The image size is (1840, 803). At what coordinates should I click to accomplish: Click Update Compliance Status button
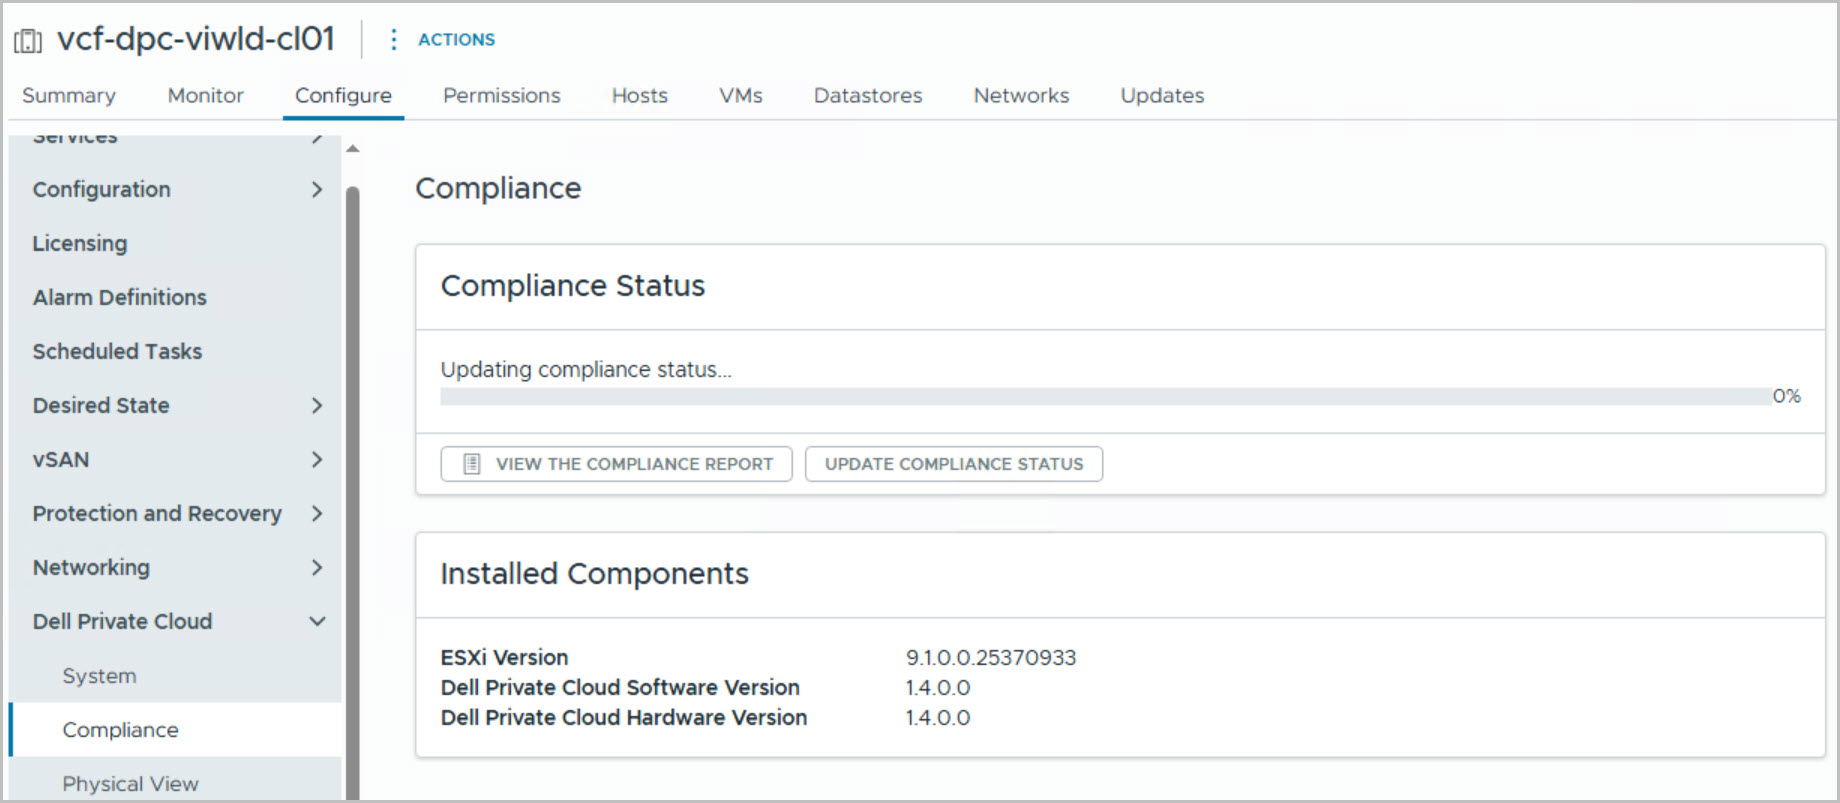coord(954,464)
